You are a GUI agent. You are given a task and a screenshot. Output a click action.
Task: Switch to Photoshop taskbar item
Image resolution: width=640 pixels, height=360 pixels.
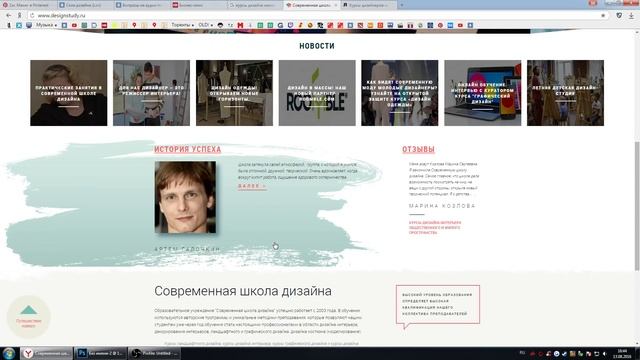(x=101, y=353)
